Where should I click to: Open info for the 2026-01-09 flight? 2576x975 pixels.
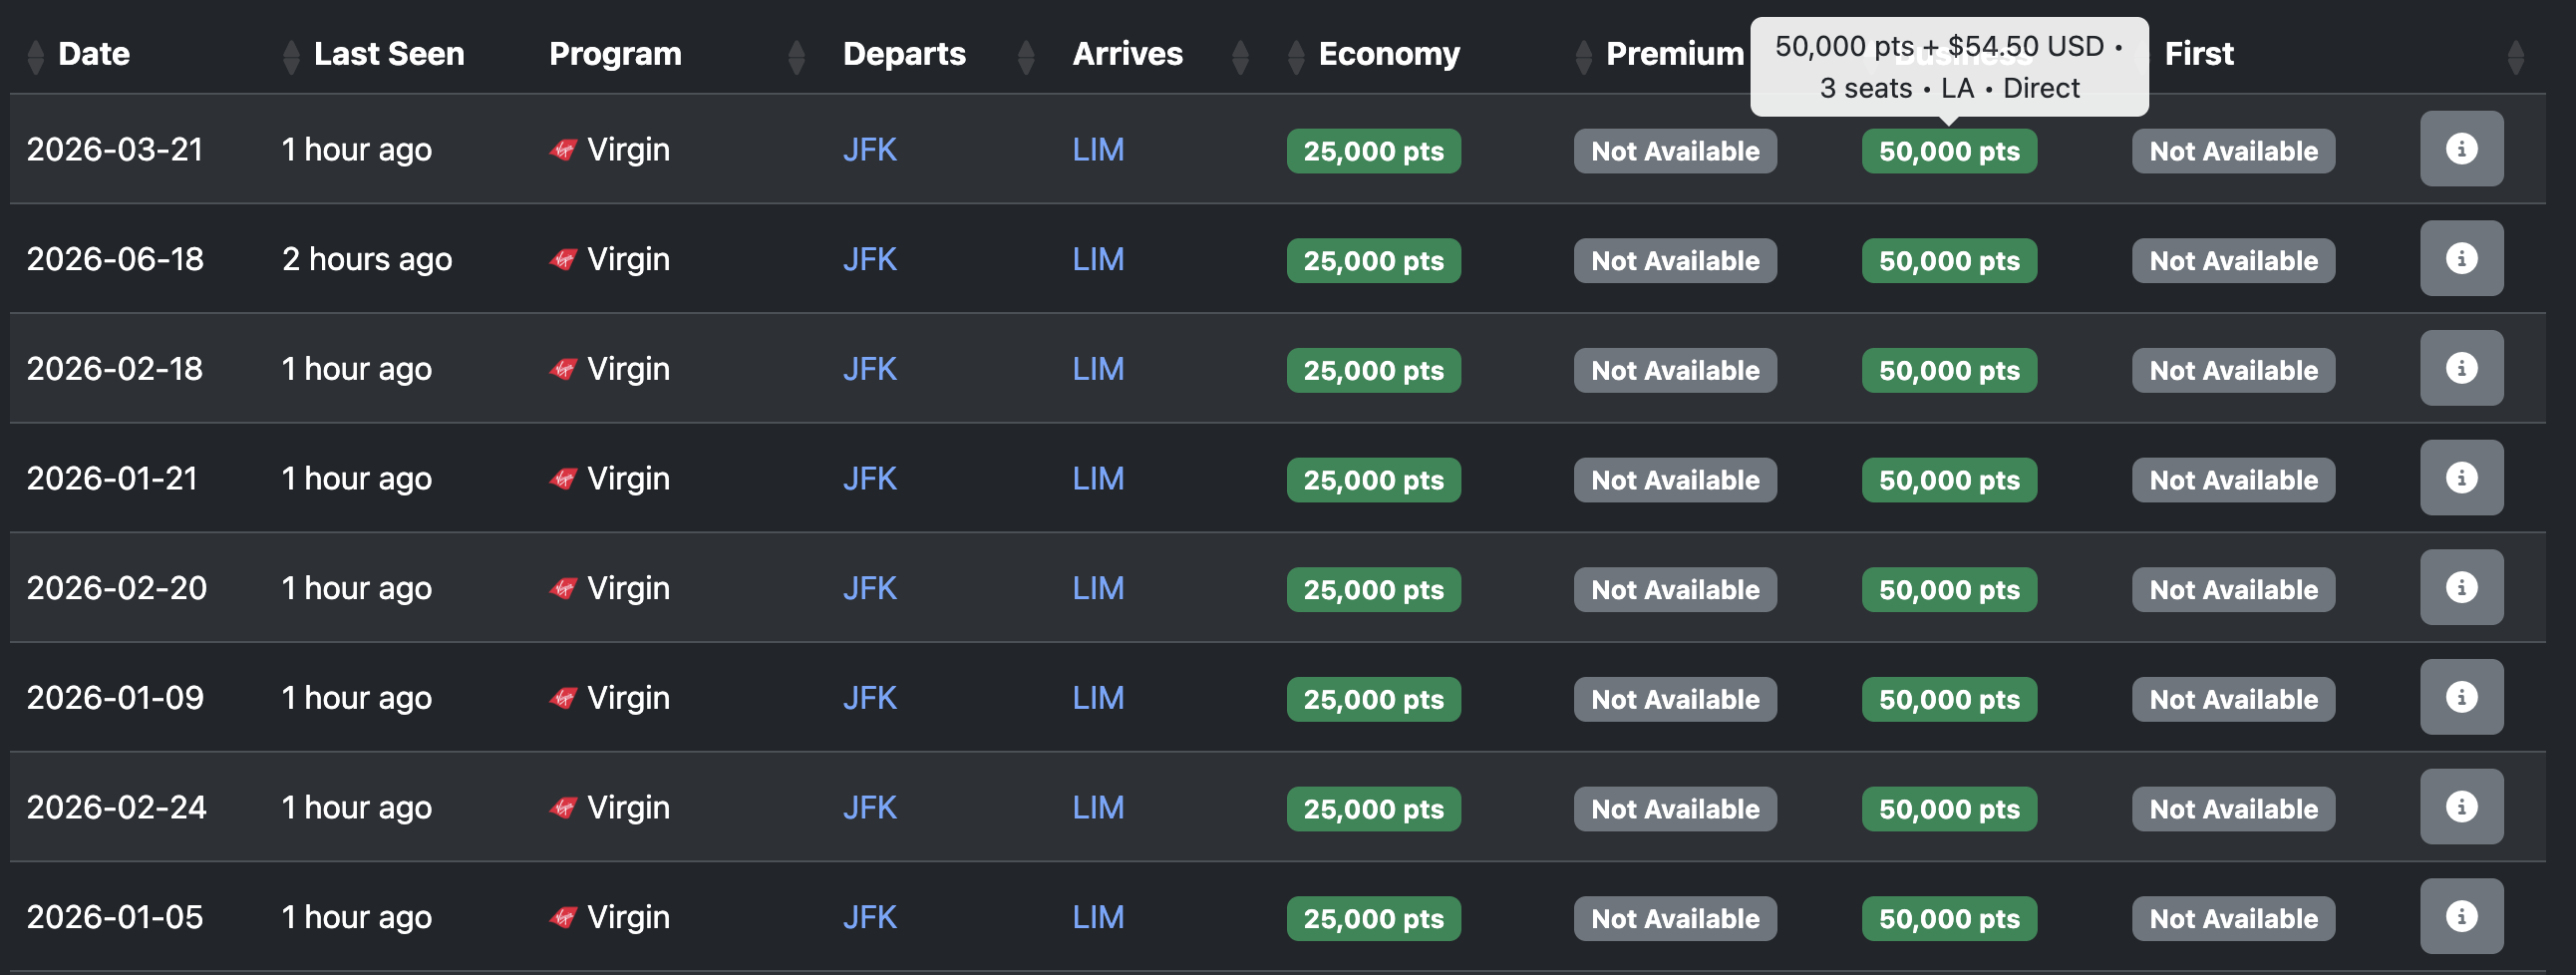(2461, 697)
